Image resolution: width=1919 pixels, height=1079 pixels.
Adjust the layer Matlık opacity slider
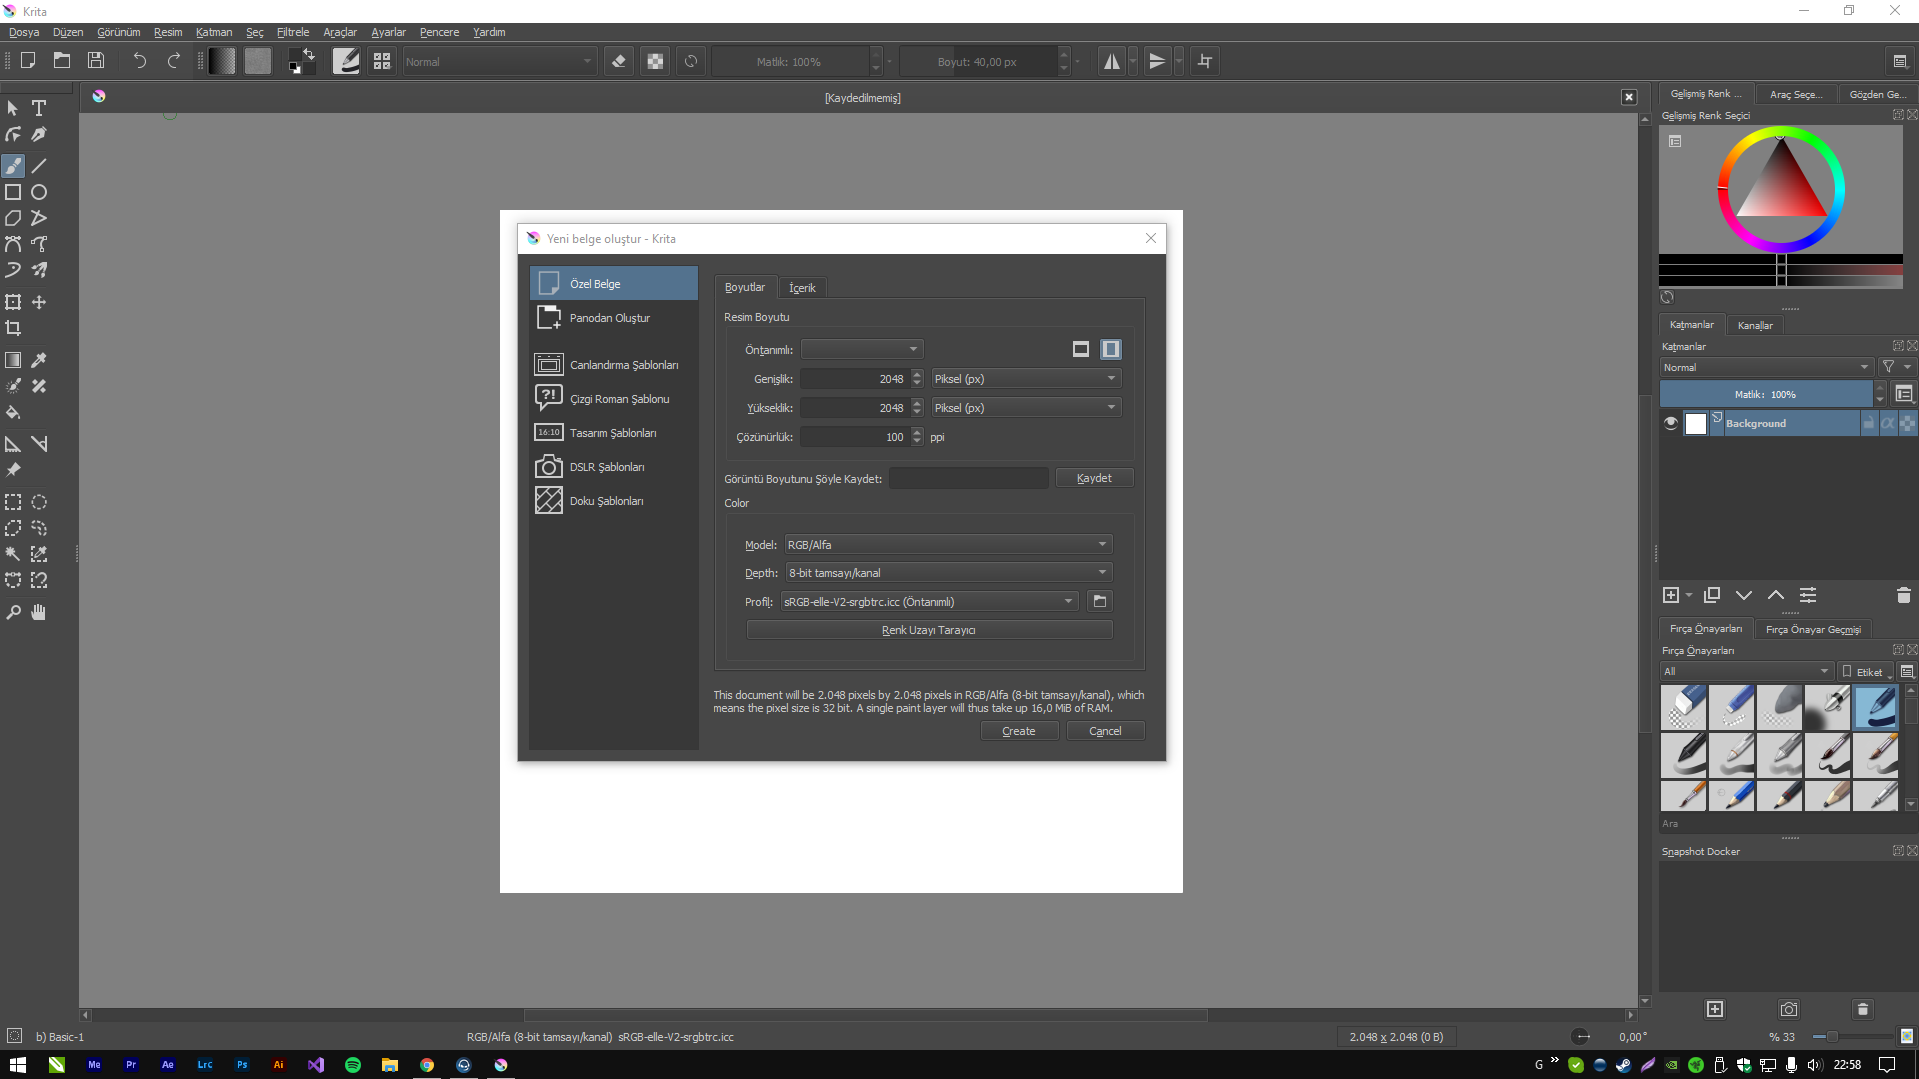pos(1766,394)
